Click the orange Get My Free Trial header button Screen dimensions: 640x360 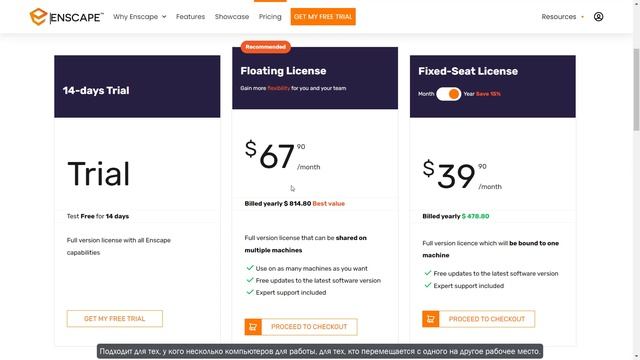tap(323, 17)
